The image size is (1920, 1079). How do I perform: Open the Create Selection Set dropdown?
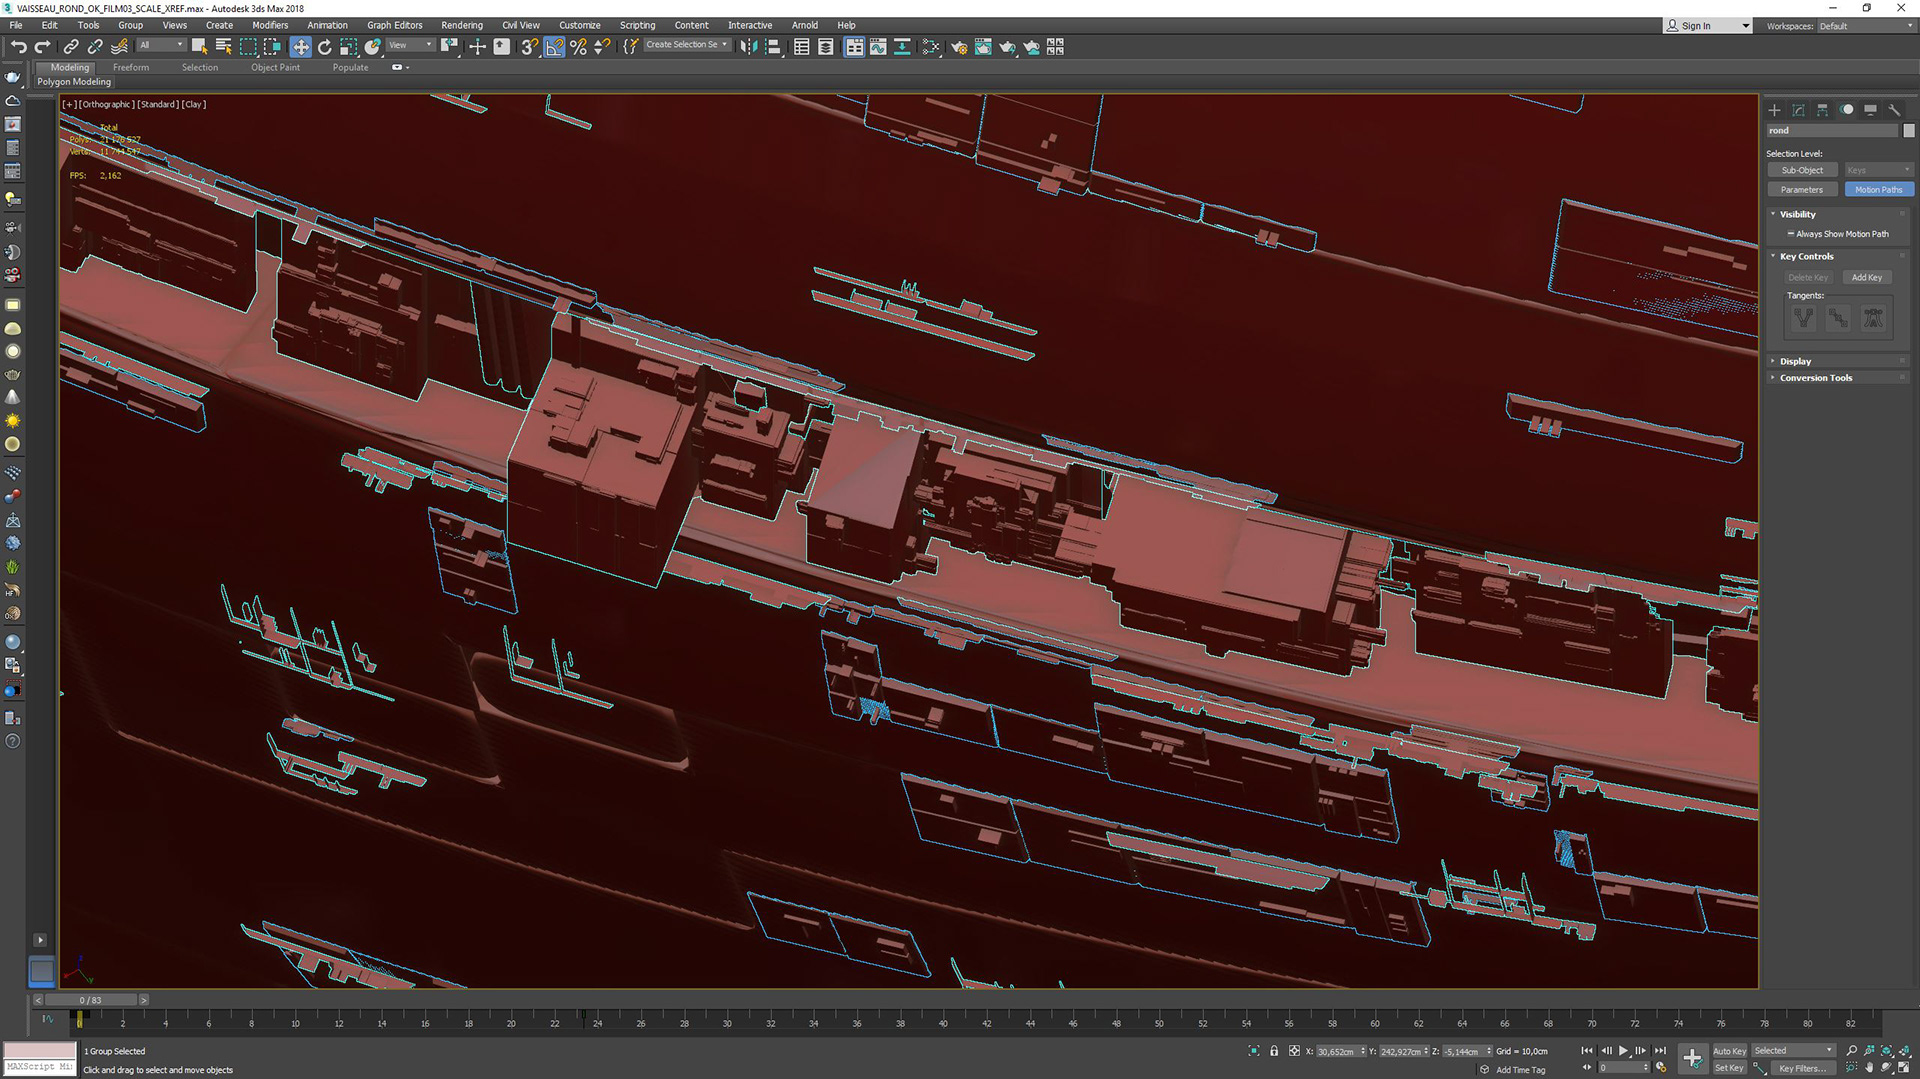point(687,45)
